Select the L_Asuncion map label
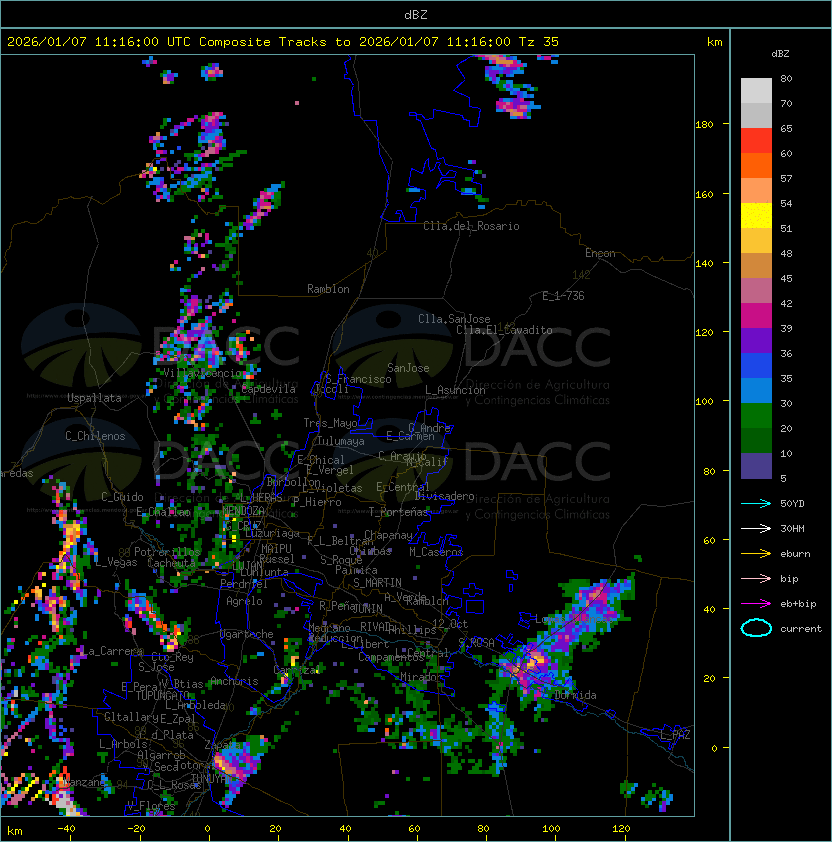The image size is (832, 842). pos(455,390)
